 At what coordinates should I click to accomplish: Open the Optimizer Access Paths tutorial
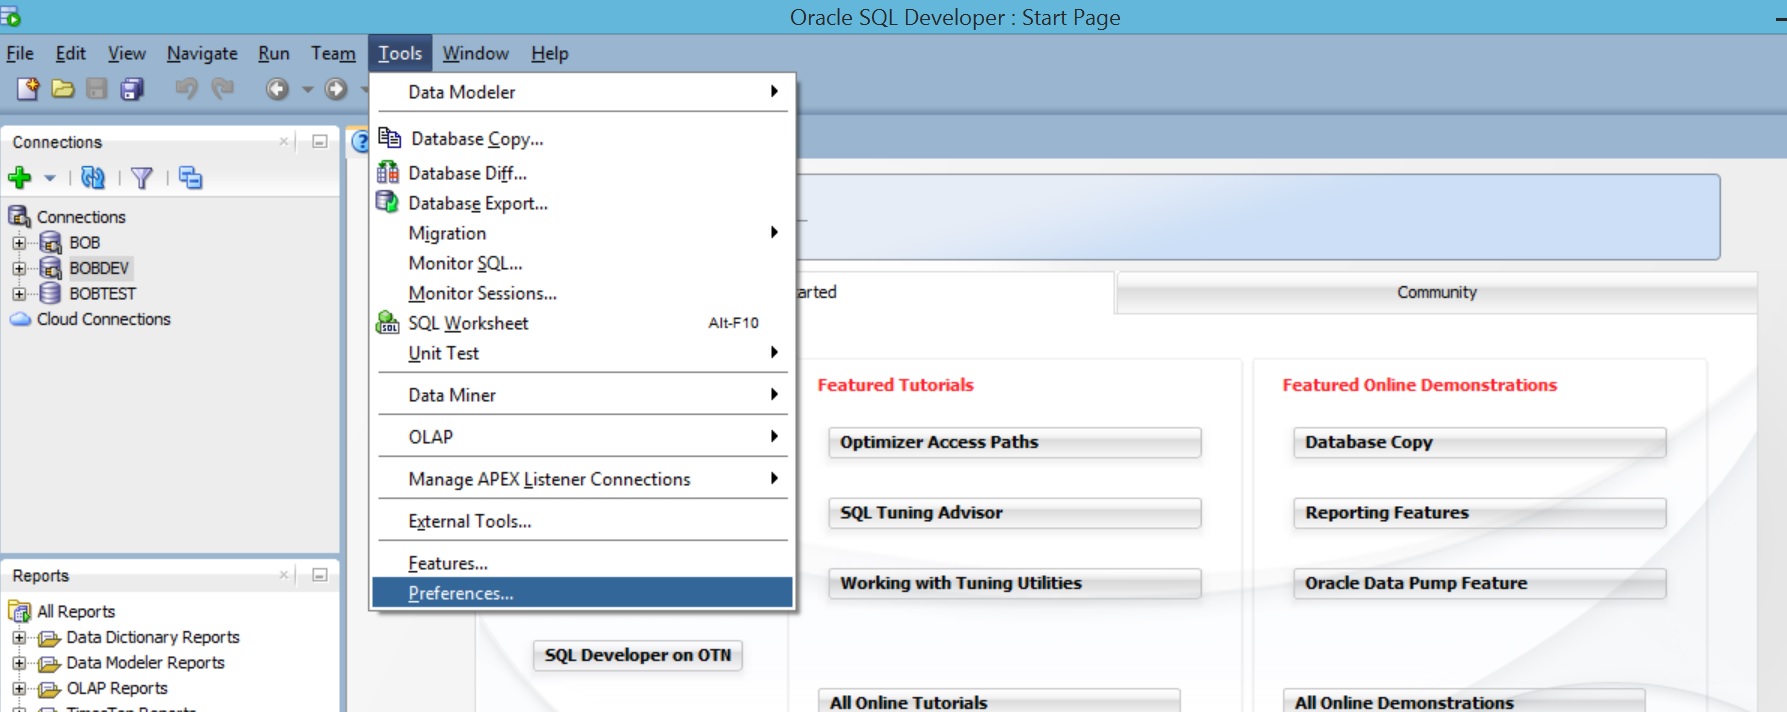(1015, 442)
